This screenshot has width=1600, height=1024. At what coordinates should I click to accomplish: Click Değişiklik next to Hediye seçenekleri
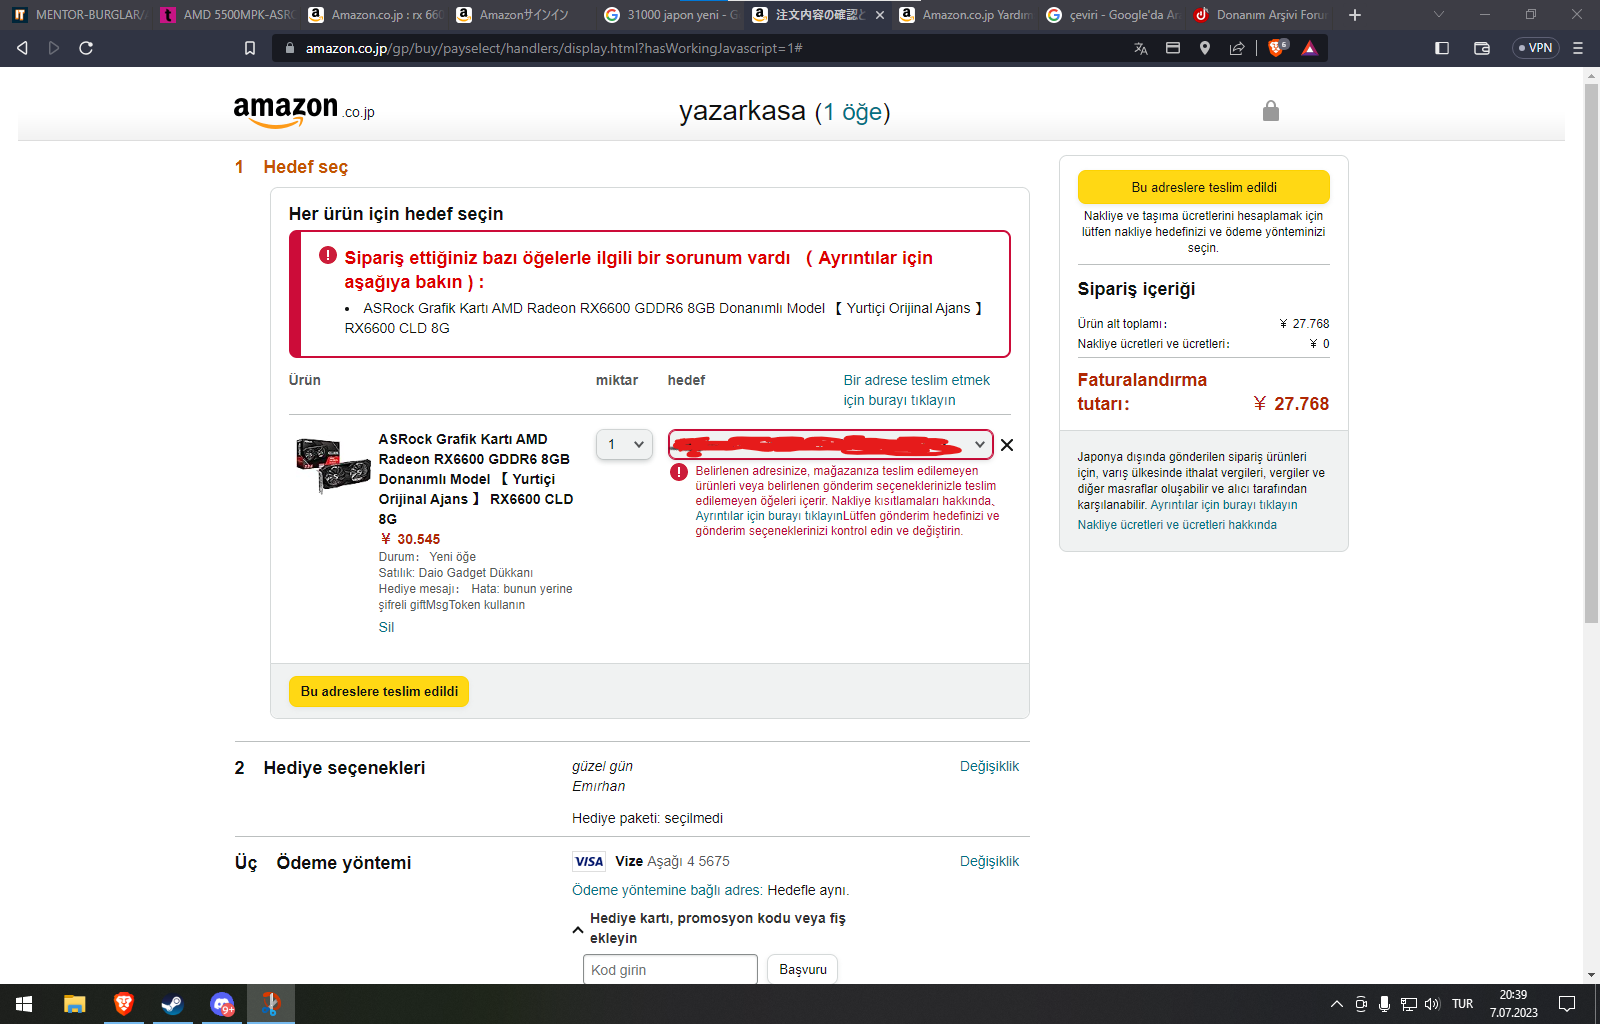pos(989,766)
